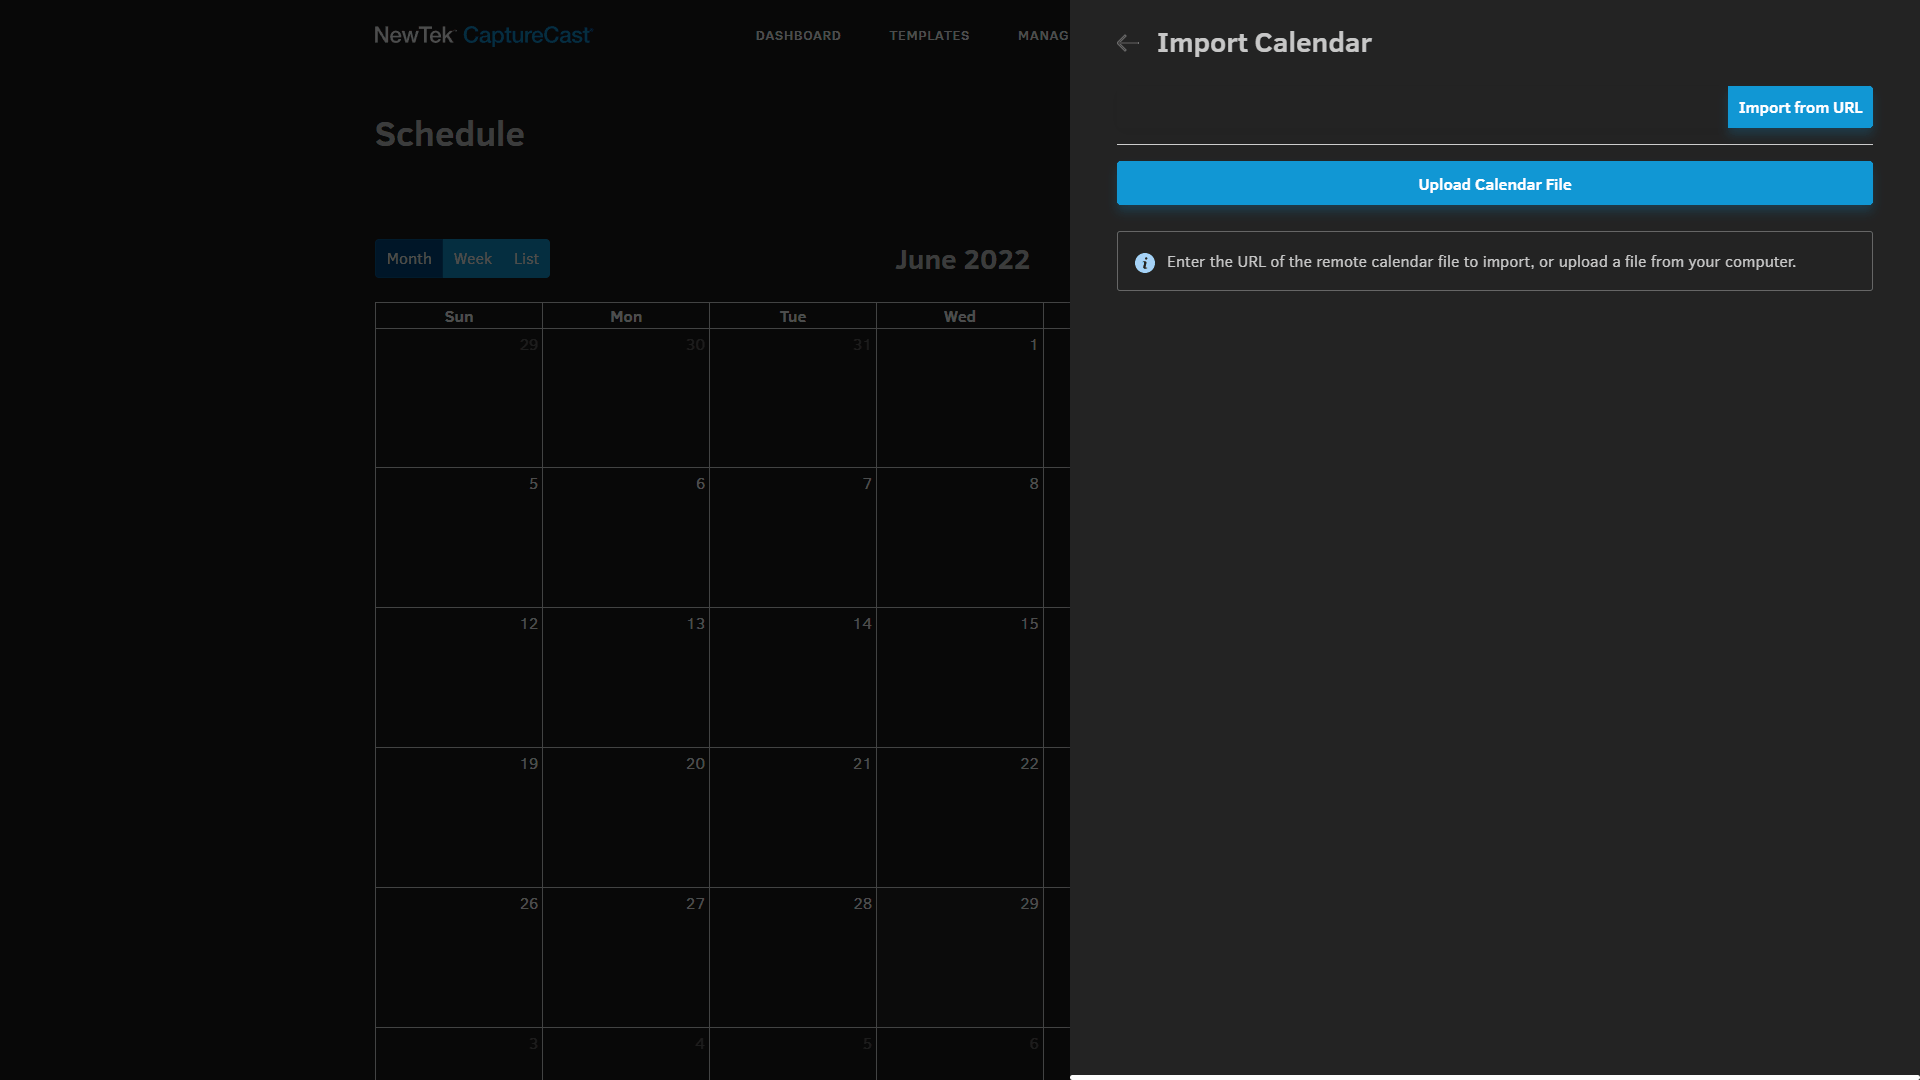Open the Dashboard menu item

tap(798, 36)
